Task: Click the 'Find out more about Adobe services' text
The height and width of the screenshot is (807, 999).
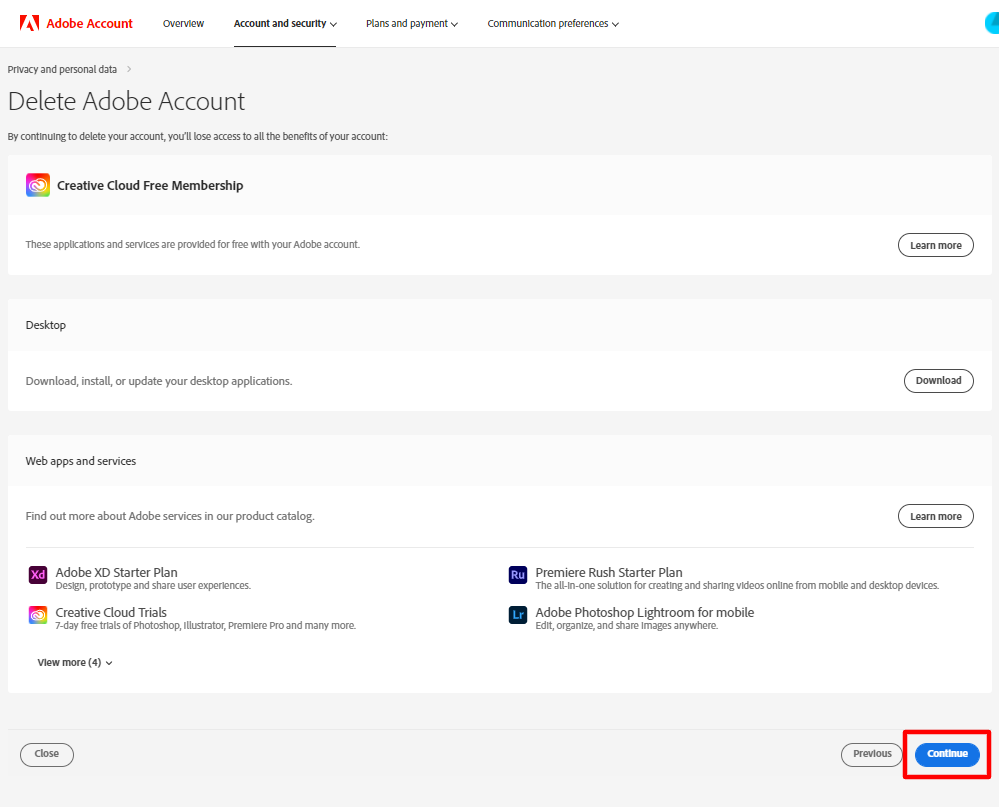Action: coord(170,516)
